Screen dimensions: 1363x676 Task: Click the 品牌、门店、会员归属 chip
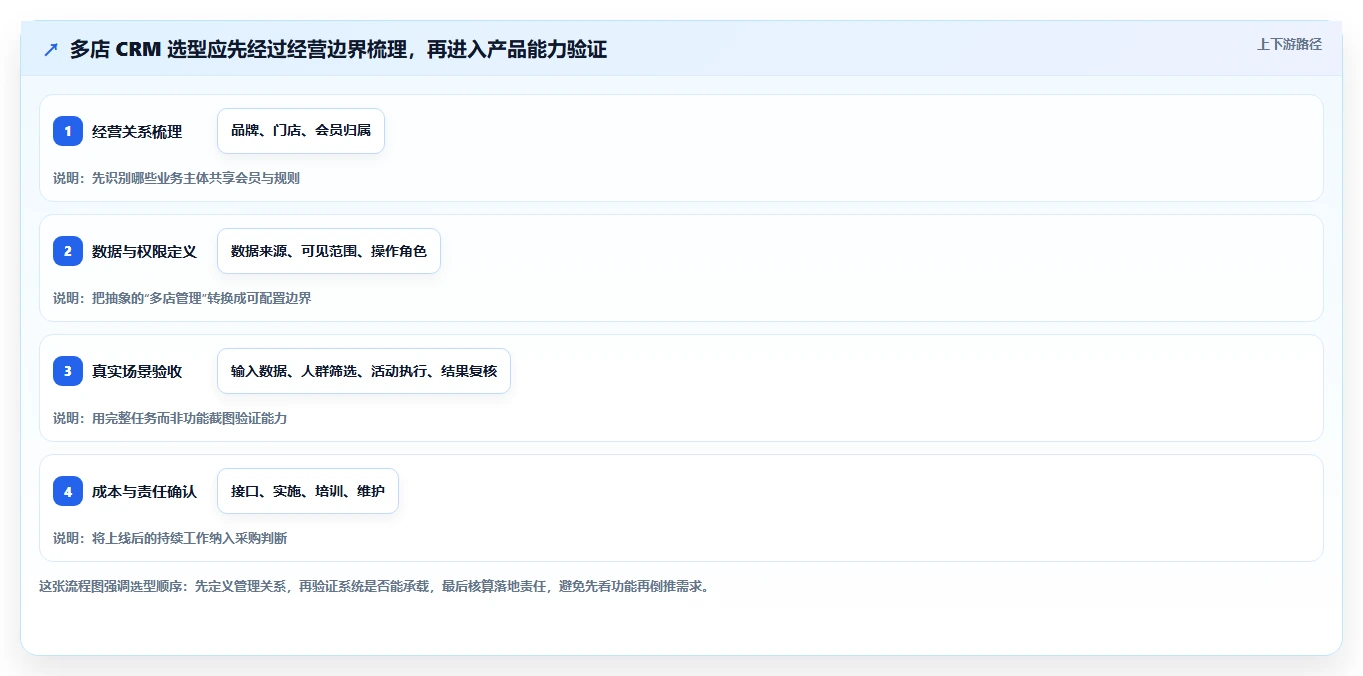click(301, 131)
